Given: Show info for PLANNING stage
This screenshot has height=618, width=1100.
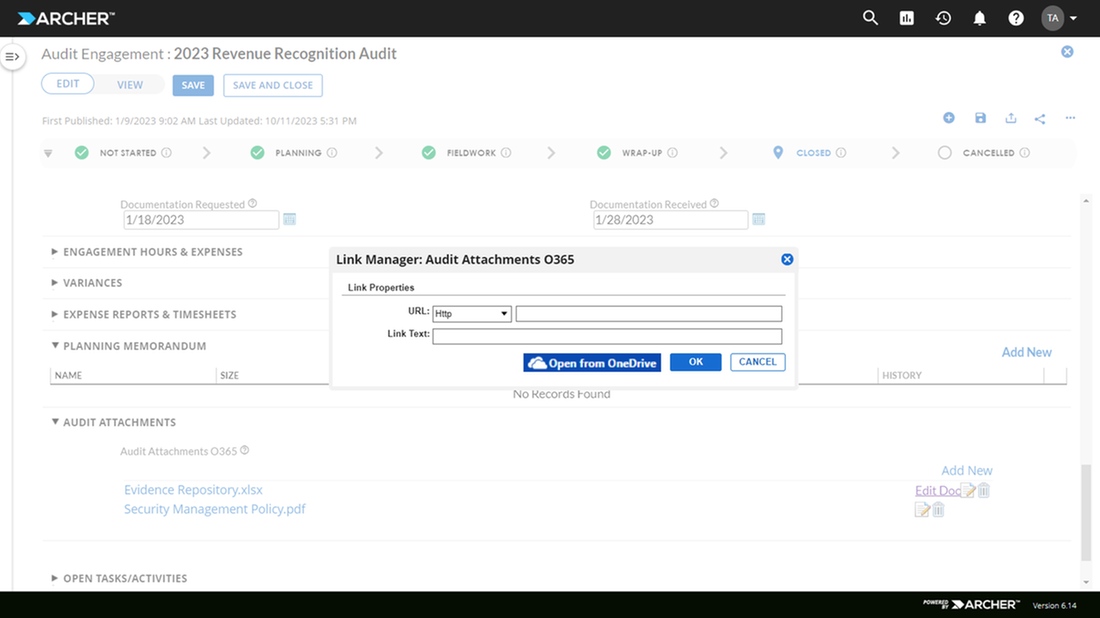Looking at the screenshot, I should (332, 152).
